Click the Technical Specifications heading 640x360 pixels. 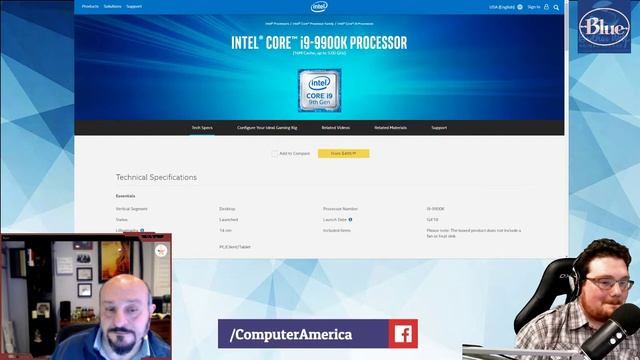(156, 177)
